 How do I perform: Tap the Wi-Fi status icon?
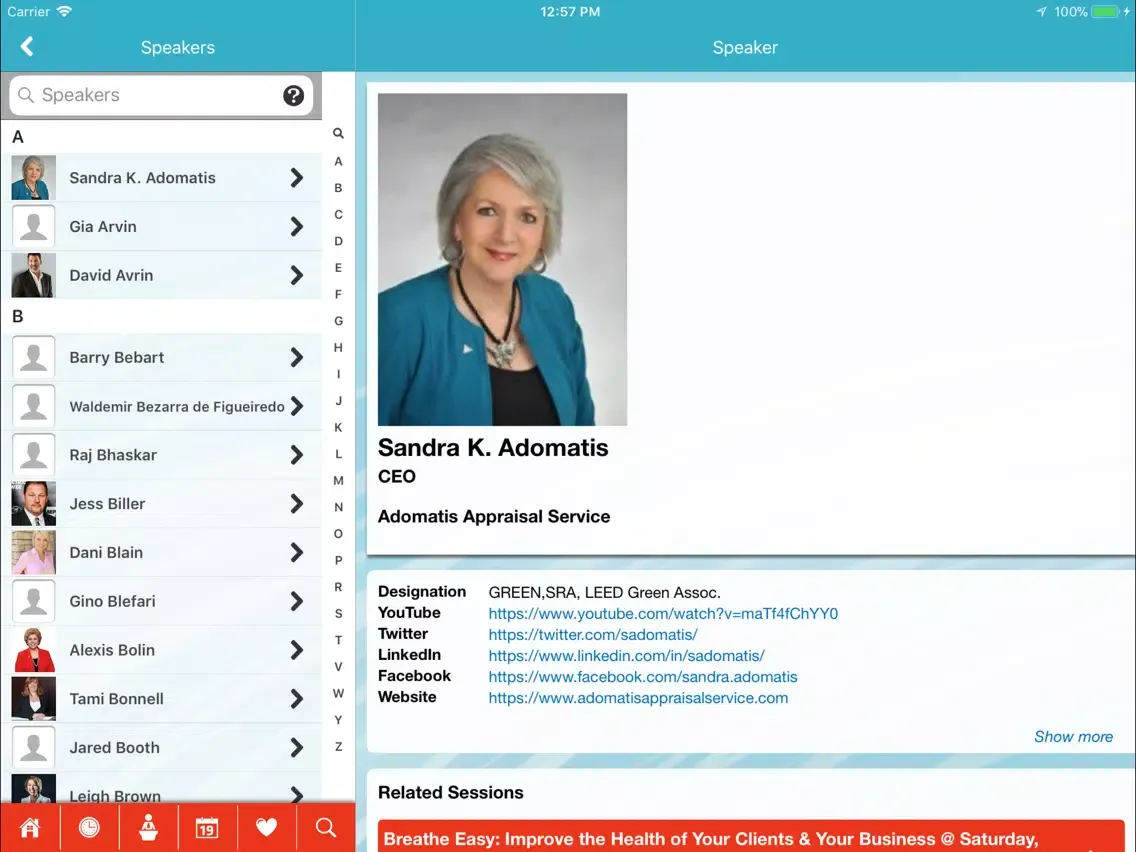pos(64,12)
